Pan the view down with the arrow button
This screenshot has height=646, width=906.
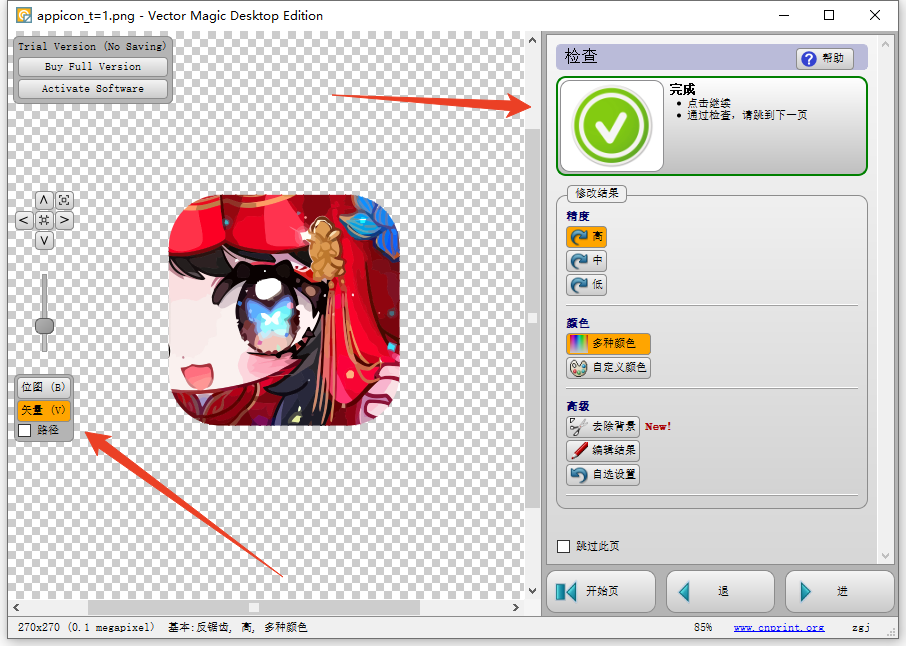pyautogui.click(x=44, y=241)
